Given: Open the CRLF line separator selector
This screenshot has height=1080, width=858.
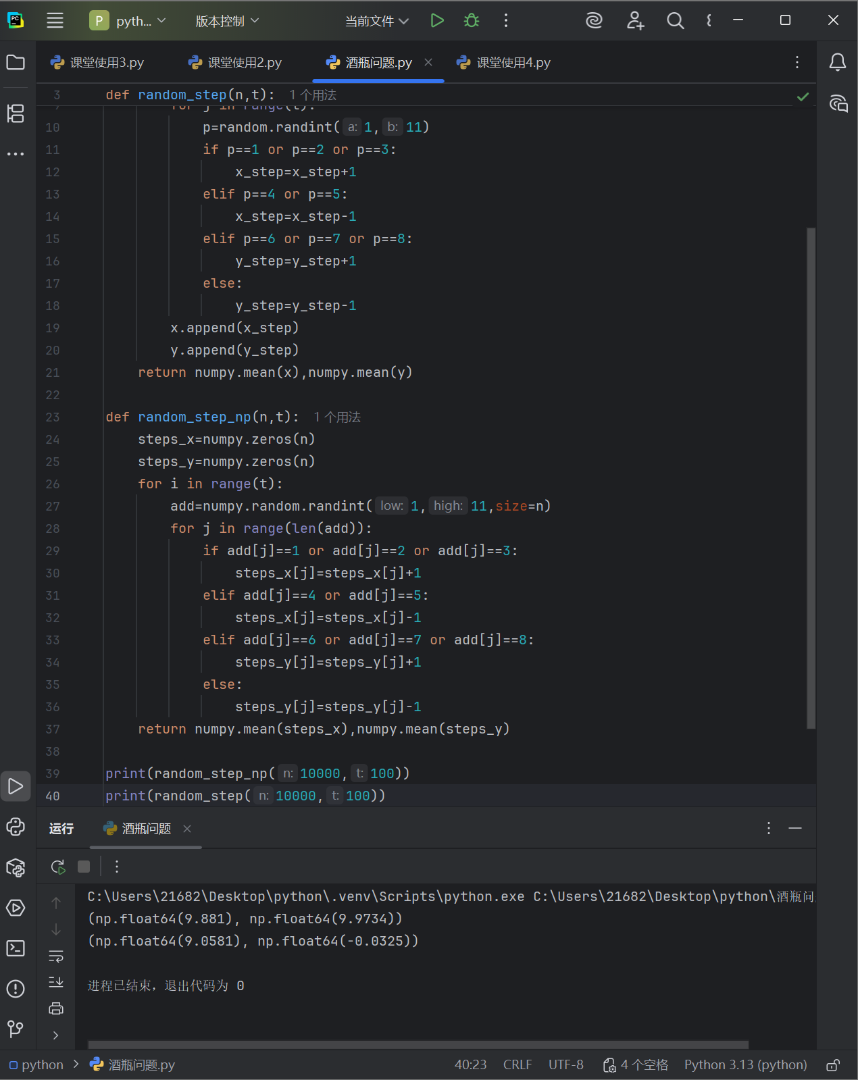Looking at the screenshot, I should pos(517,1065).
